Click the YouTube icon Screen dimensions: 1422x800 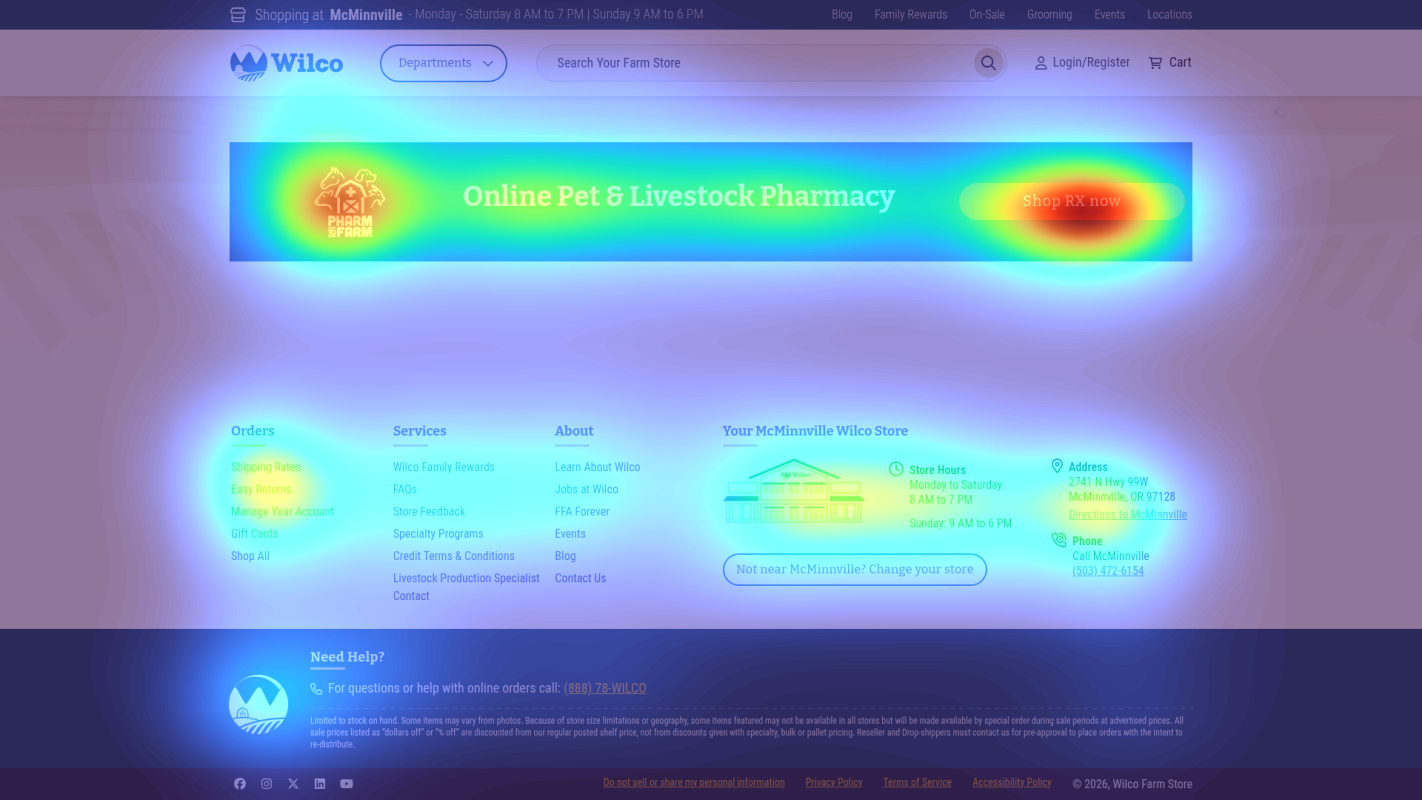coord(346,783)
